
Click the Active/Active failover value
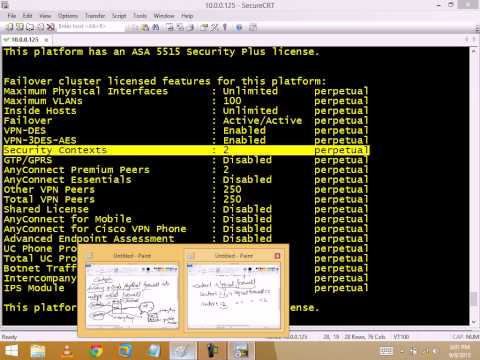(262, 120)
